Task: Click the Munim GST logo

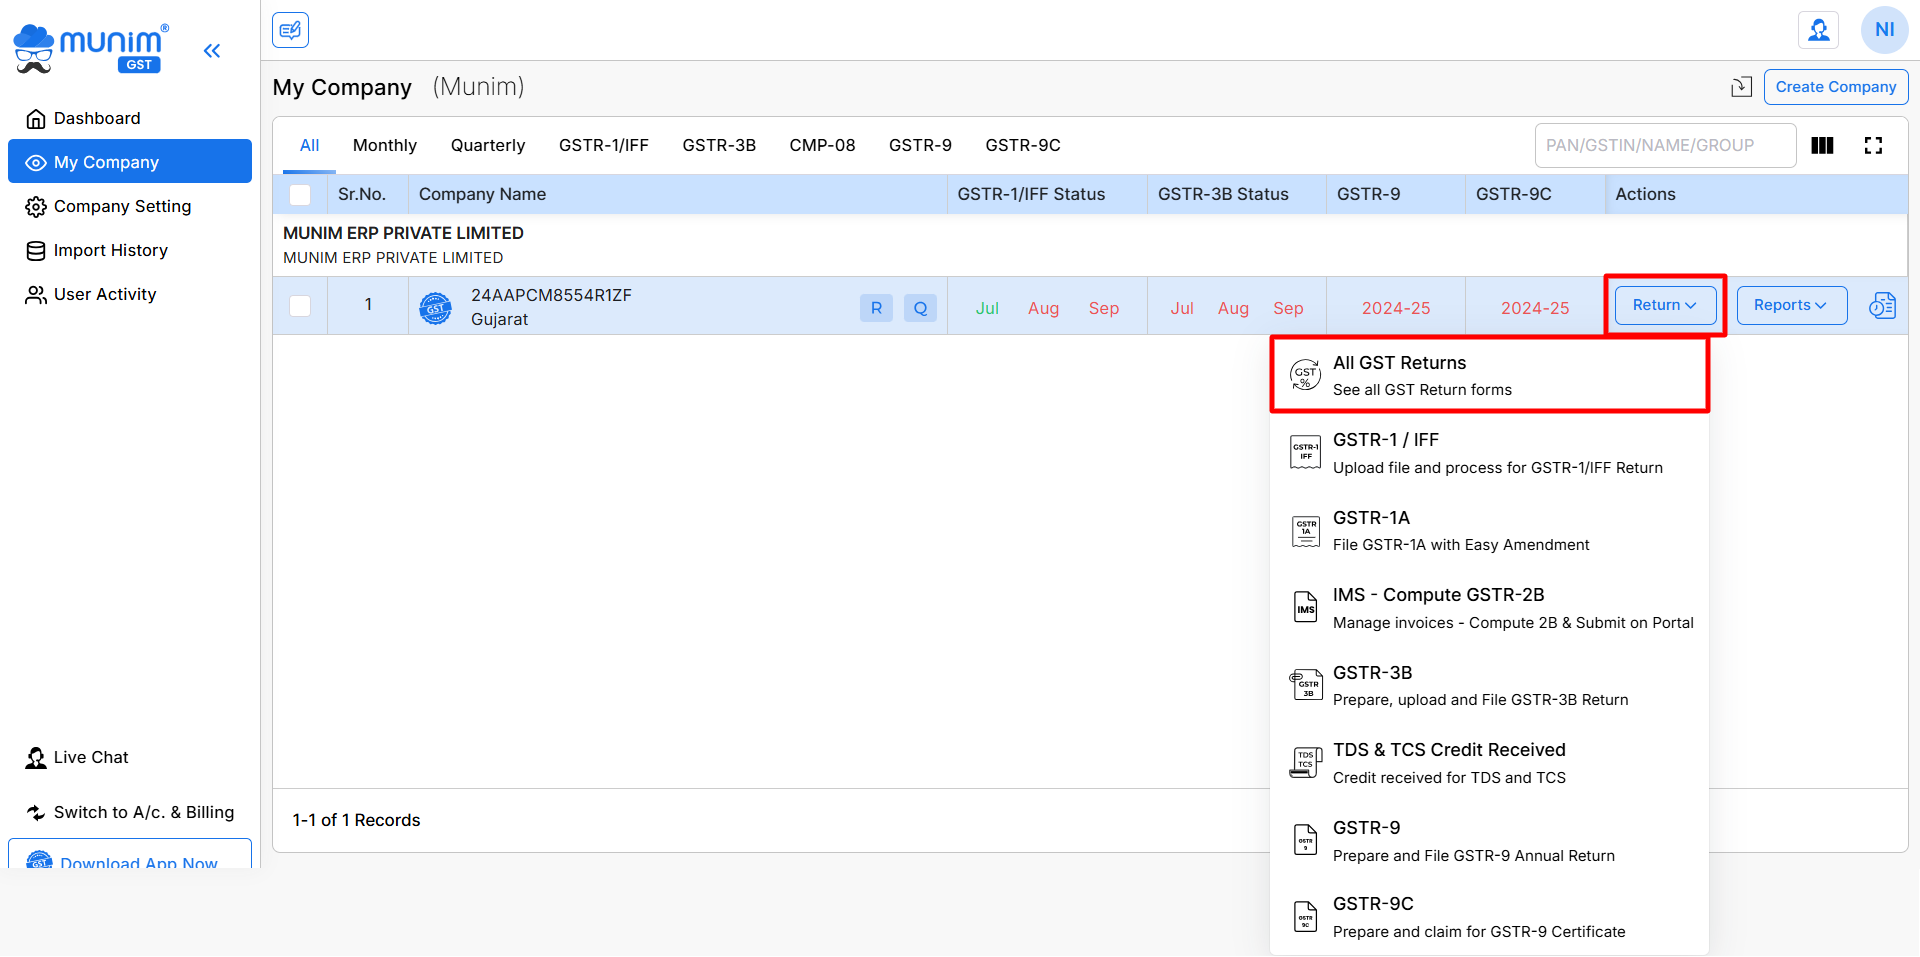Action: [x=91, y=49]
